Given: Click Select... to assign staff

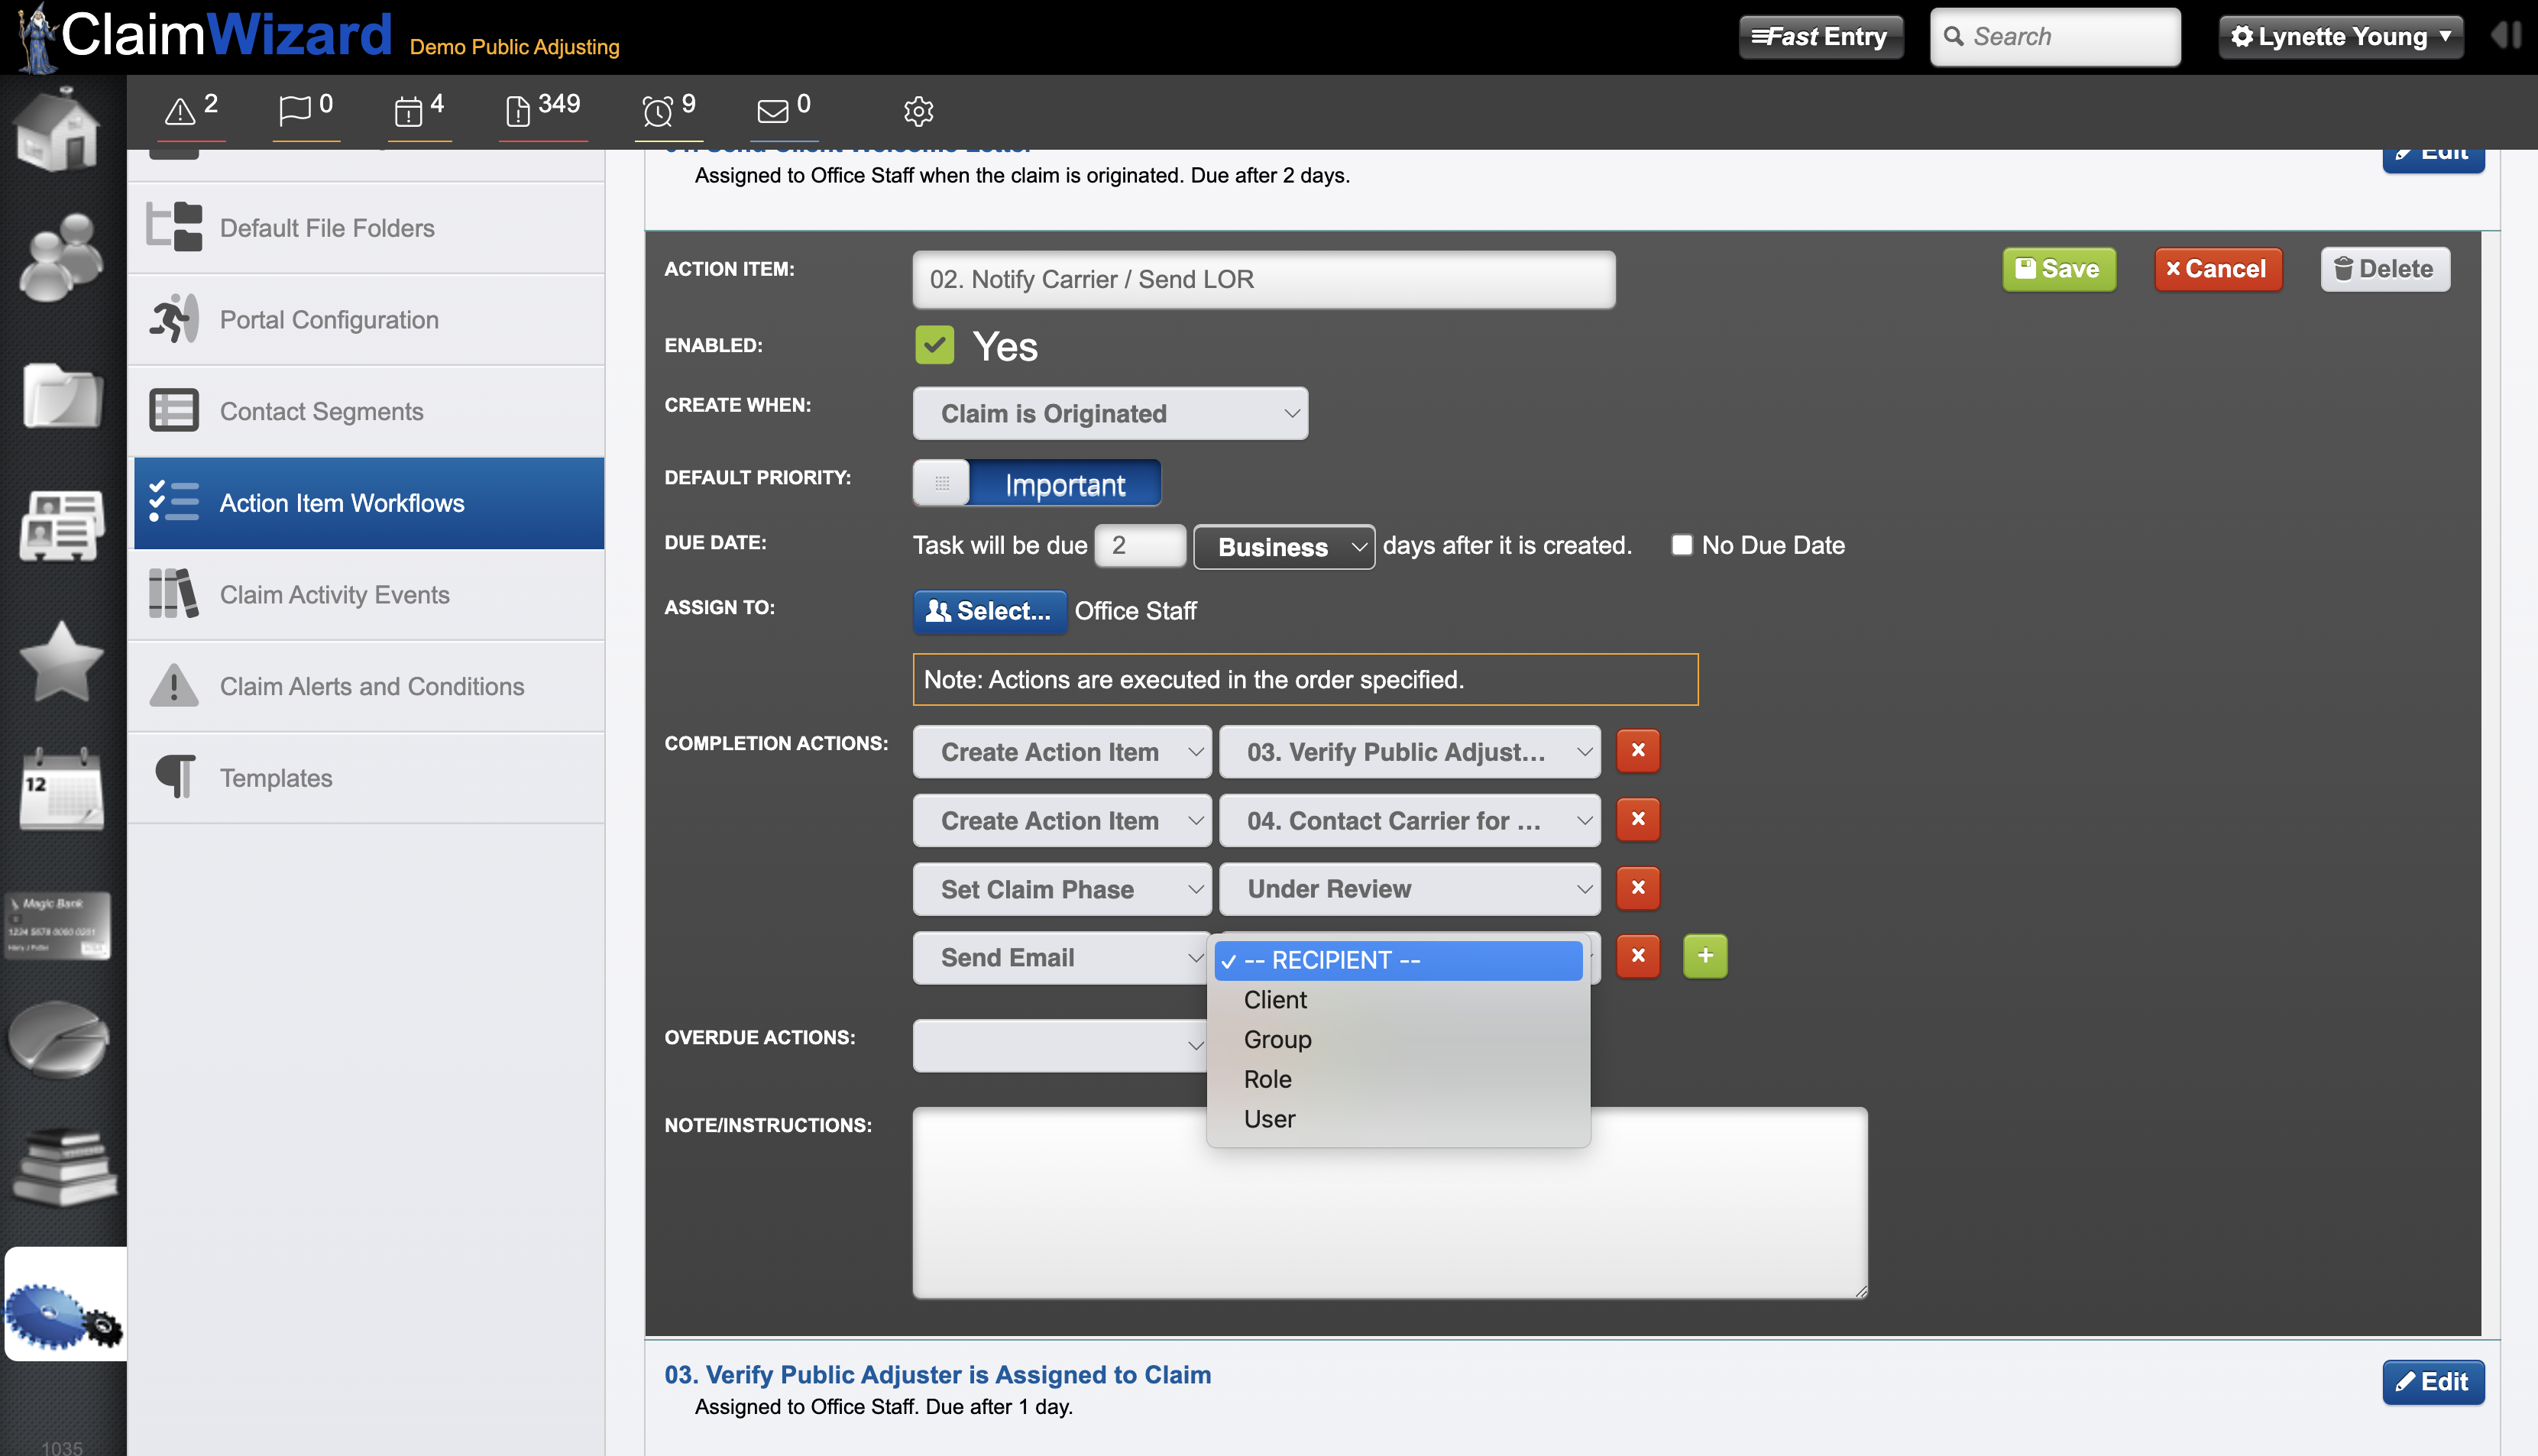Looking at the screenshot, I should click(x=989, y=611).
